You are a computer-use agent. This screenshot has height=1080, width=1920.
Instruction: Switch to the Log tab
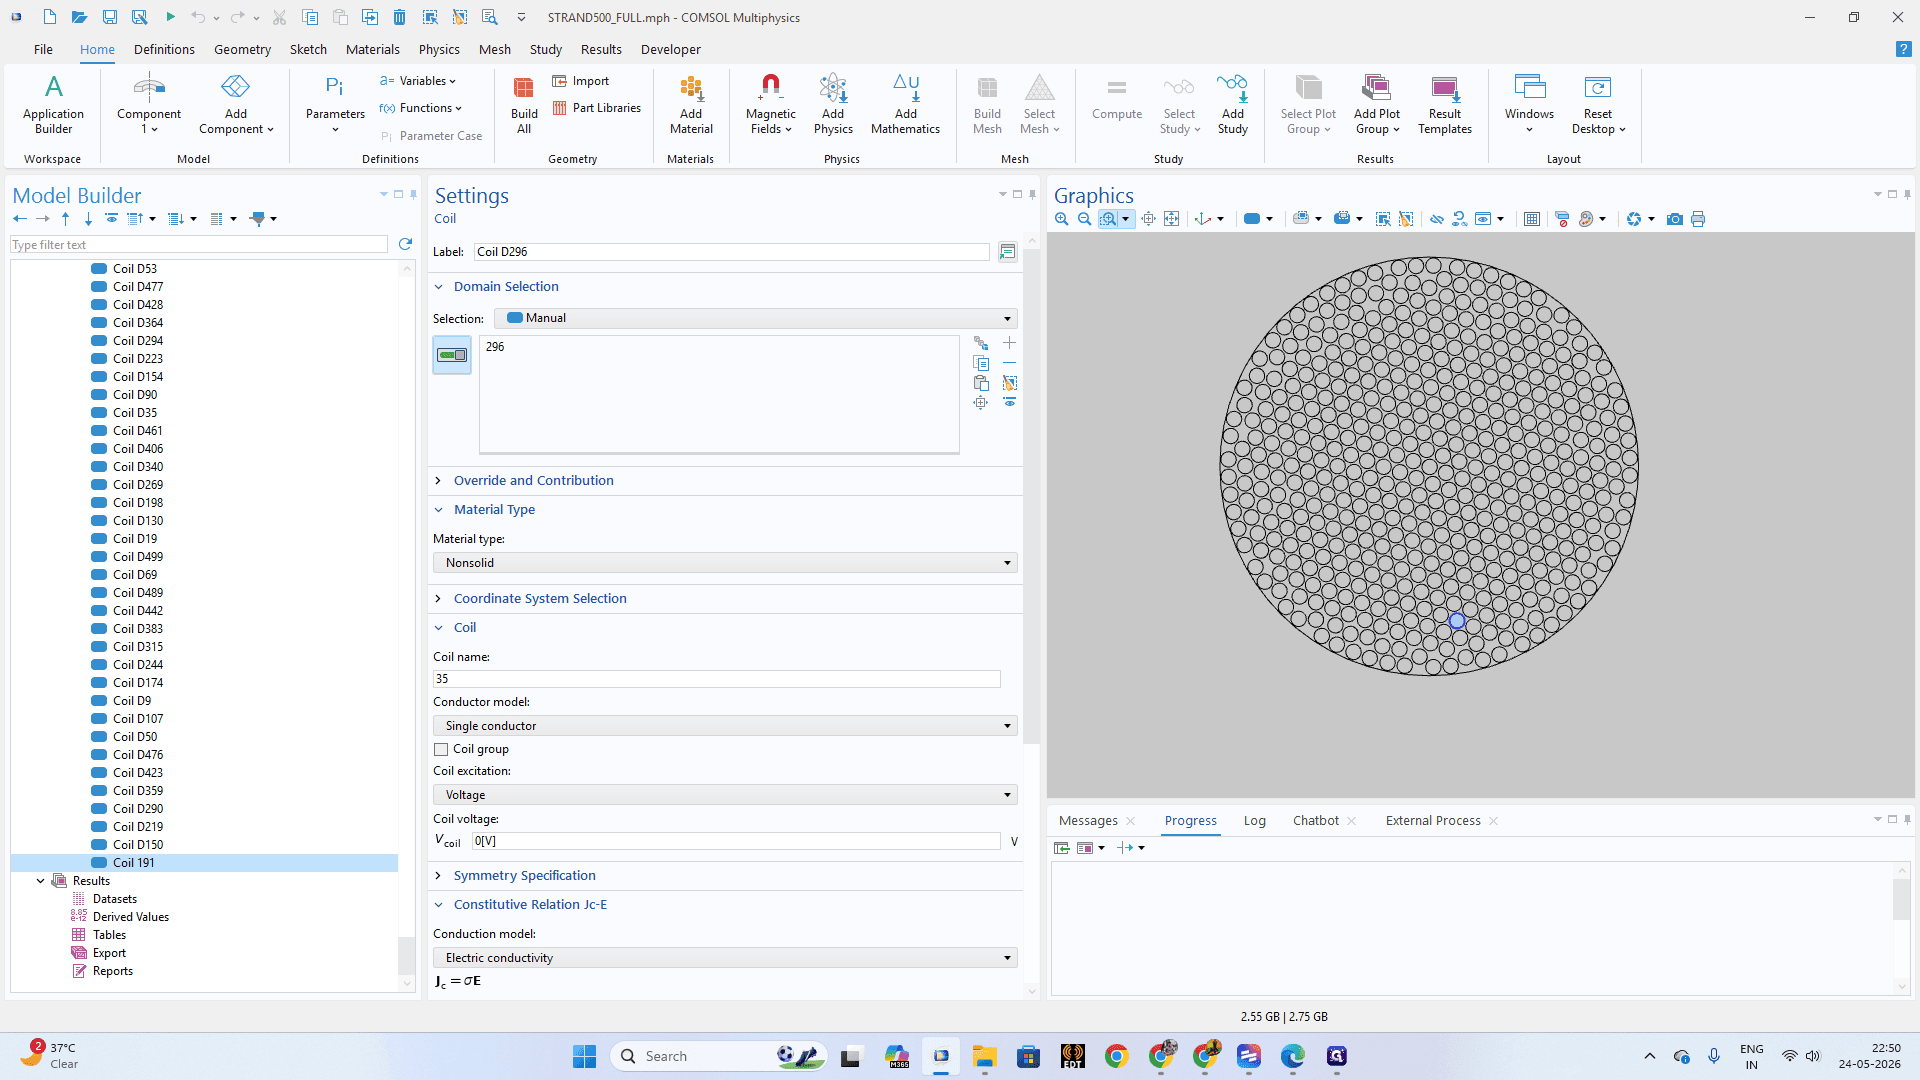tap(1254, 820)
